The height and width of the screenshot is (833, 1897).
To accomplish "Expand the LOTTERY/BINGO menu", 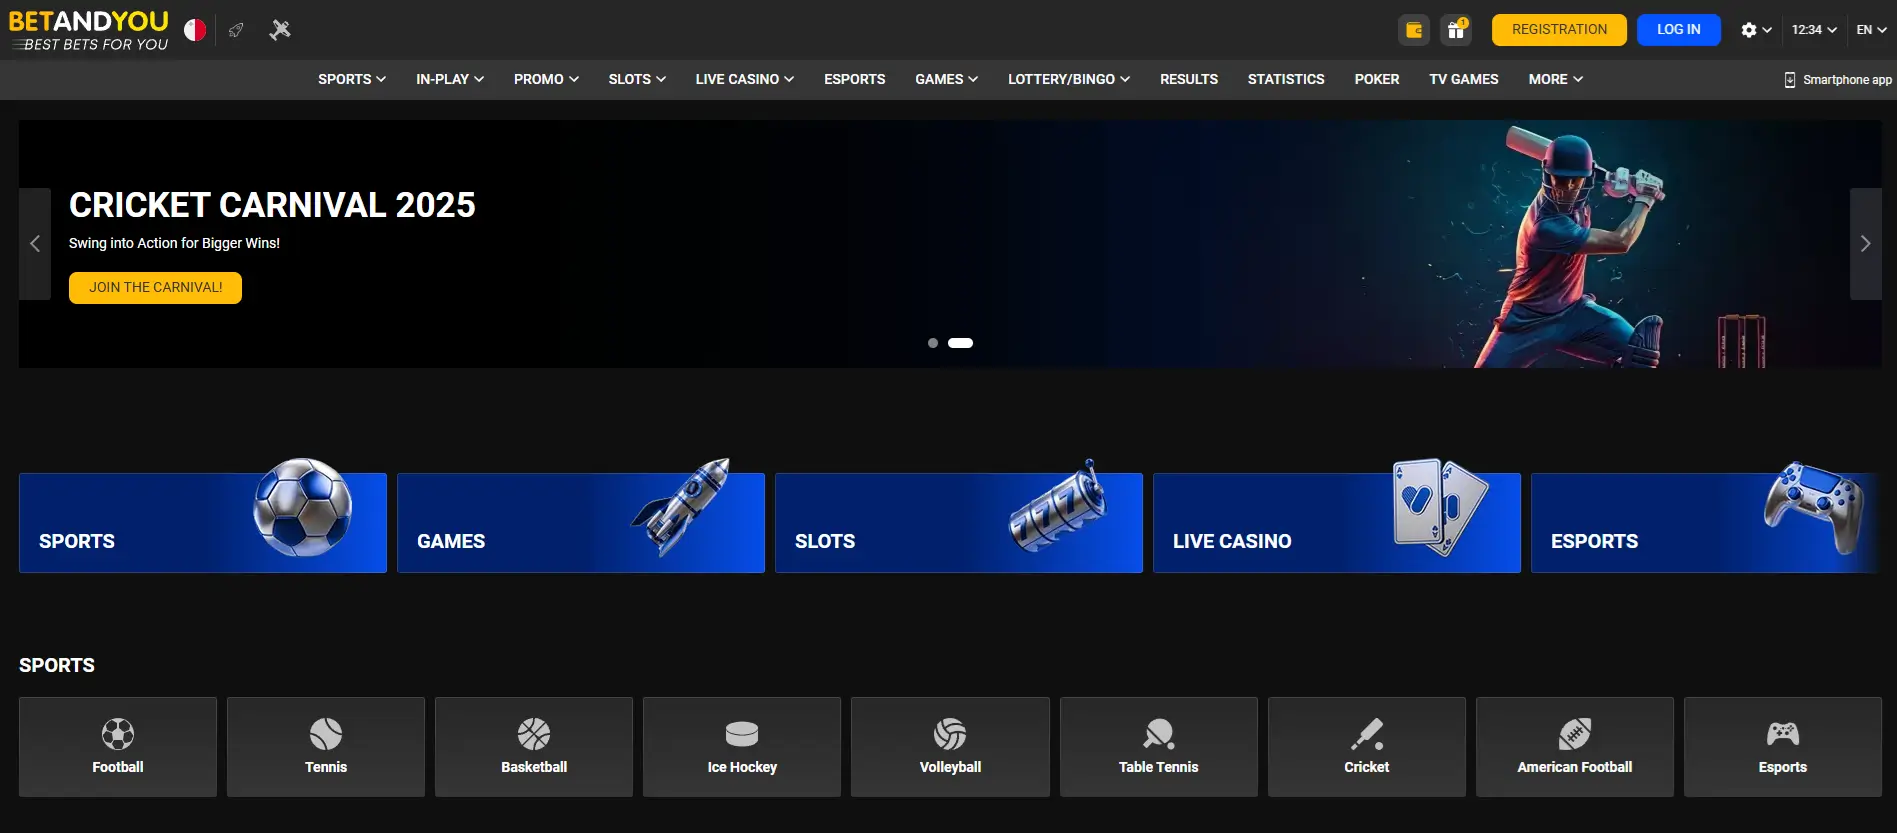I will tap(1068, 79).
